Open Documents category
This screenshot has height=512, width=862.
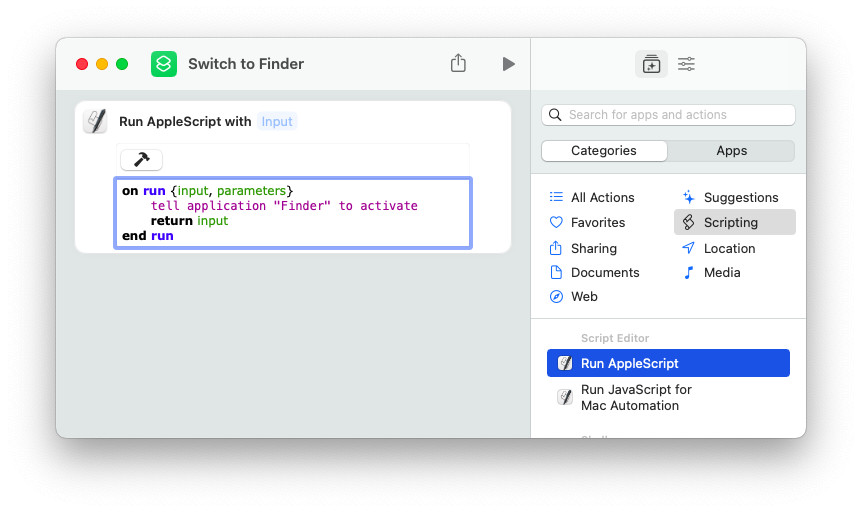(605, 273)
